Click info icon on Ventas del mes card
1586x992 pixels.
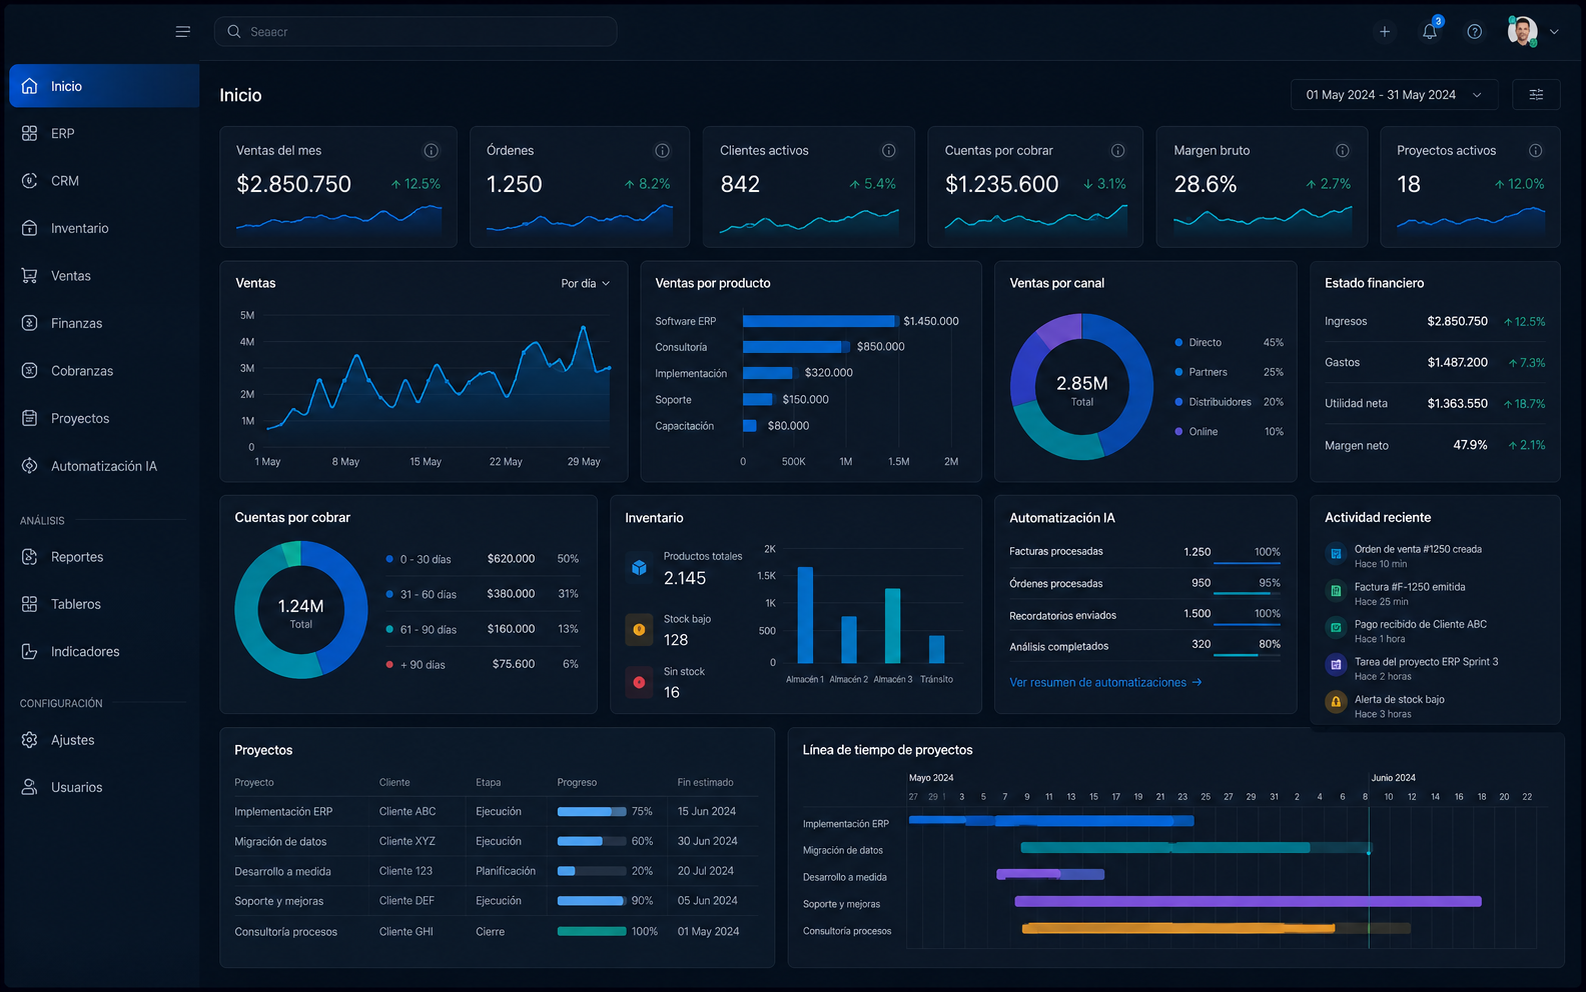(431, 151)
